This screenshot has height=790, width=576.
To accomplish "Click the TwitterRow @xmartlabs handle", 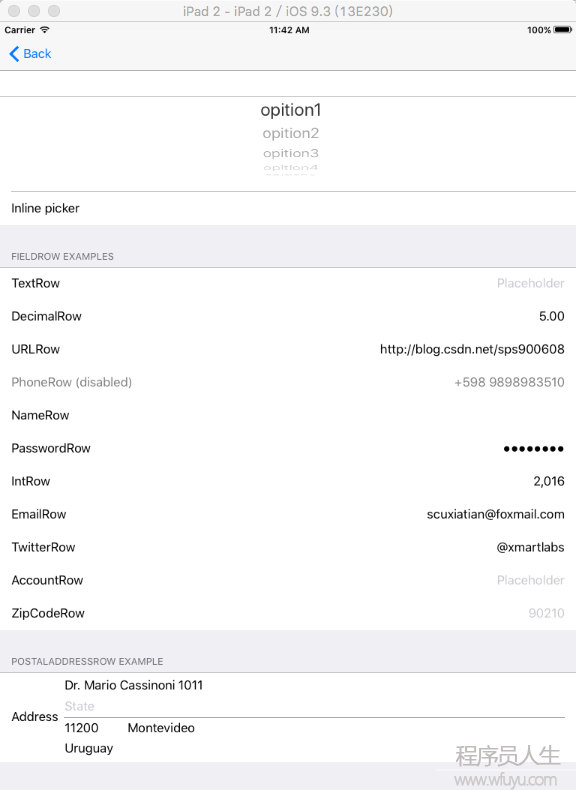I will pyautogui.click(x=530, y=547).
